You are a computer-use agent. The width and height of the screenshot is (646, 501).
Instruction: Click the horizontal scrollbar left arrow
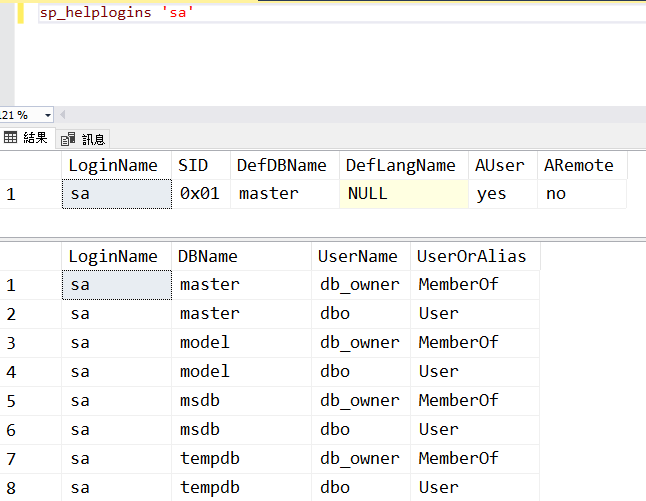(62, 115)
